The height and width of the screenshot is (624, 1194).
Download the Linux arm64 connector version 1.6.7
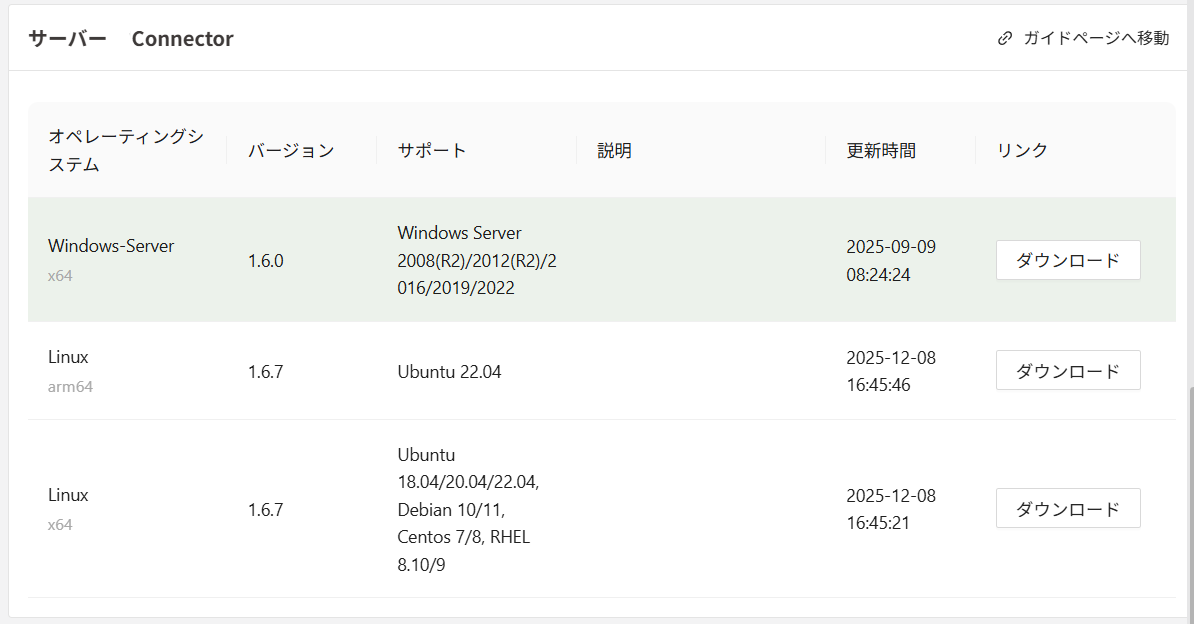1067,370
